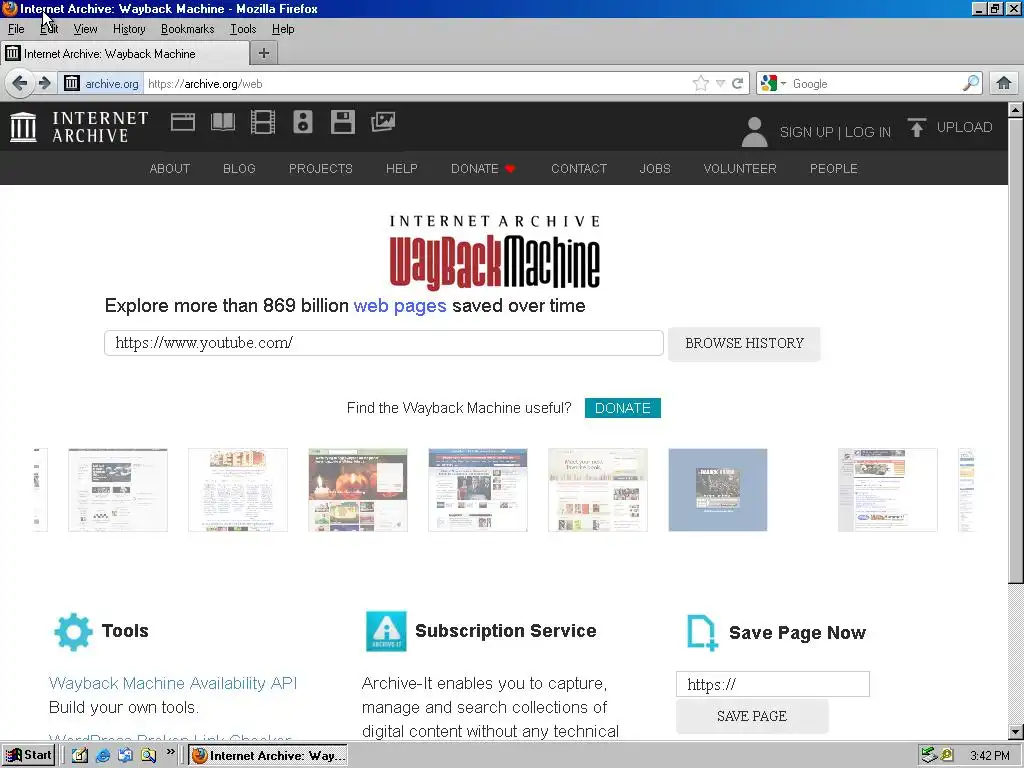Click the Tools gear icon
1024x768 pixels.
73,632
